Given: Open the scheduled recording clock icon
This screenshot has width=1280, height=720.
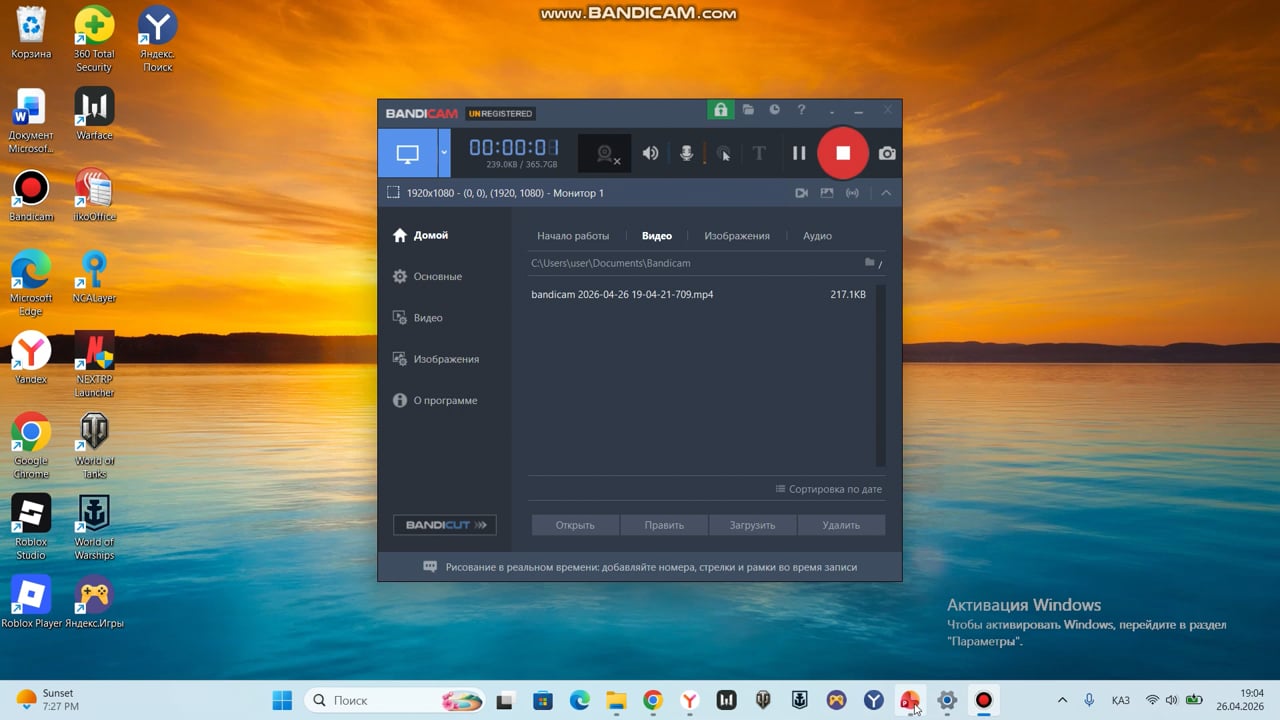Looking at the screenshot, I should pos(774,110).
